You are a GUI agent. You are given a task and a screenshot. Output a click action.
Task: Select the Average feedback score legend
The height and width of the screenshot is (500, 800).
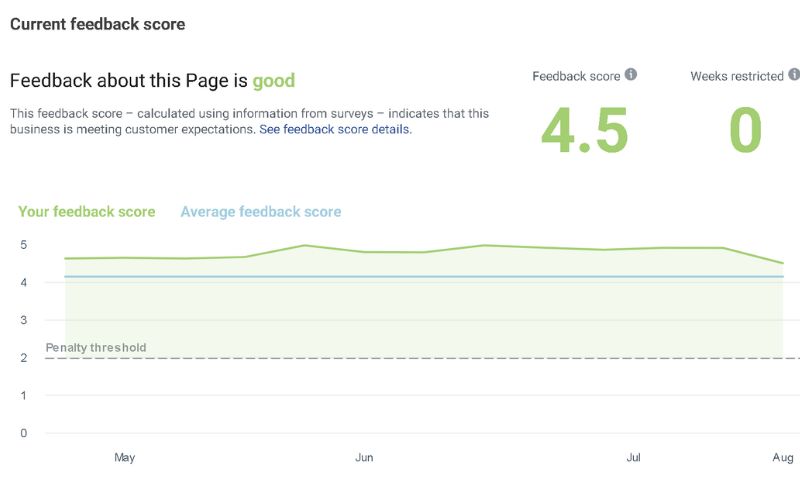pos(261,212)
